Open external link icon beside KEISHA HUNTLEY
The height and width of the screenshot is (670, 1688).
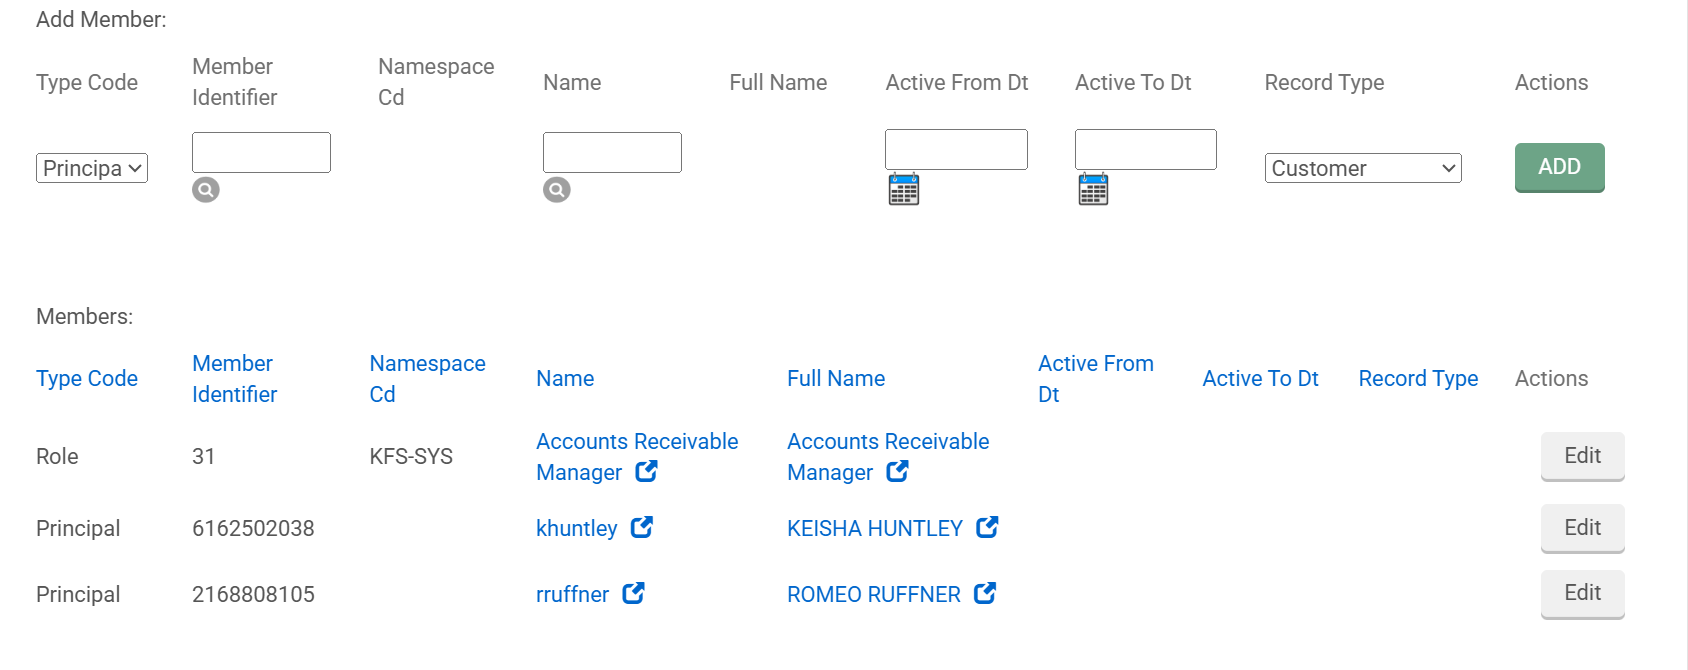tap(987, 527)
